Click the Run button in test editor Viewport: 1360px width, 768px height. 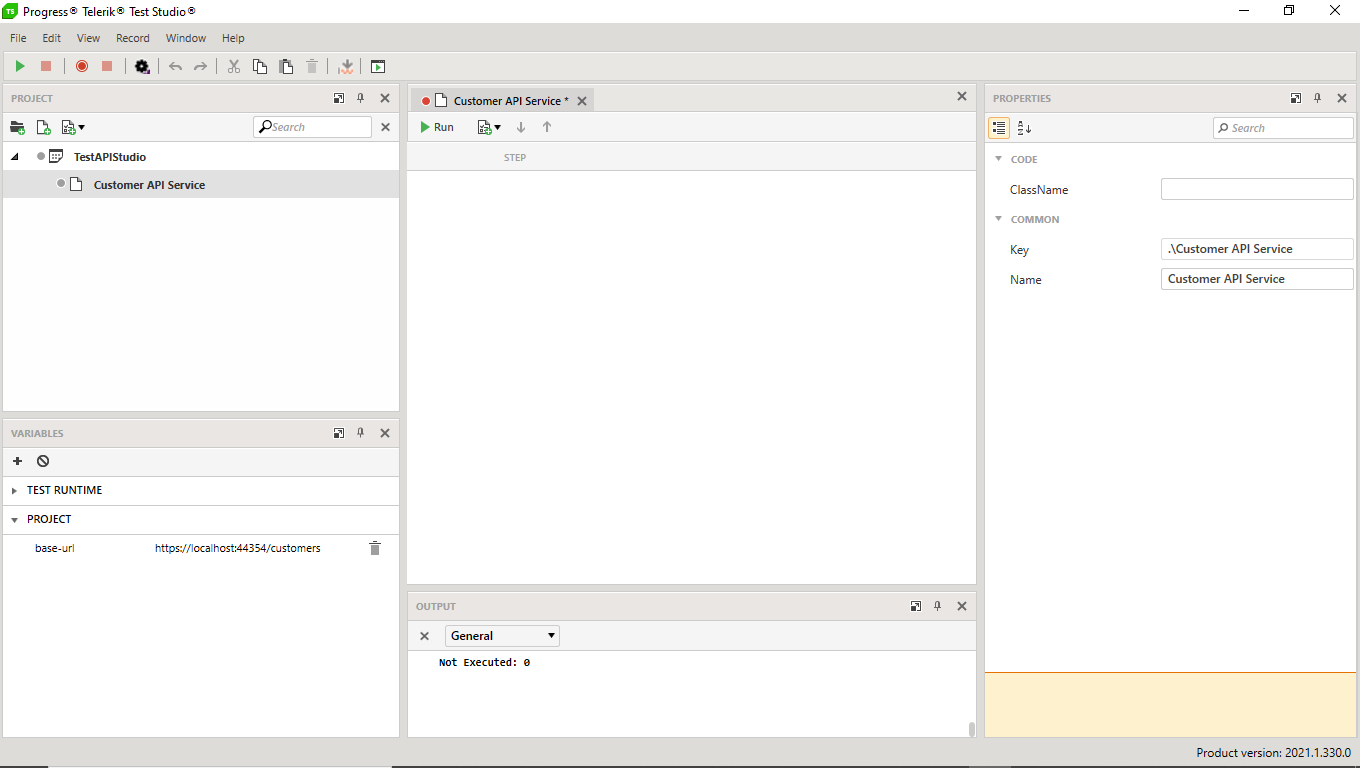(x=437, y=127)
